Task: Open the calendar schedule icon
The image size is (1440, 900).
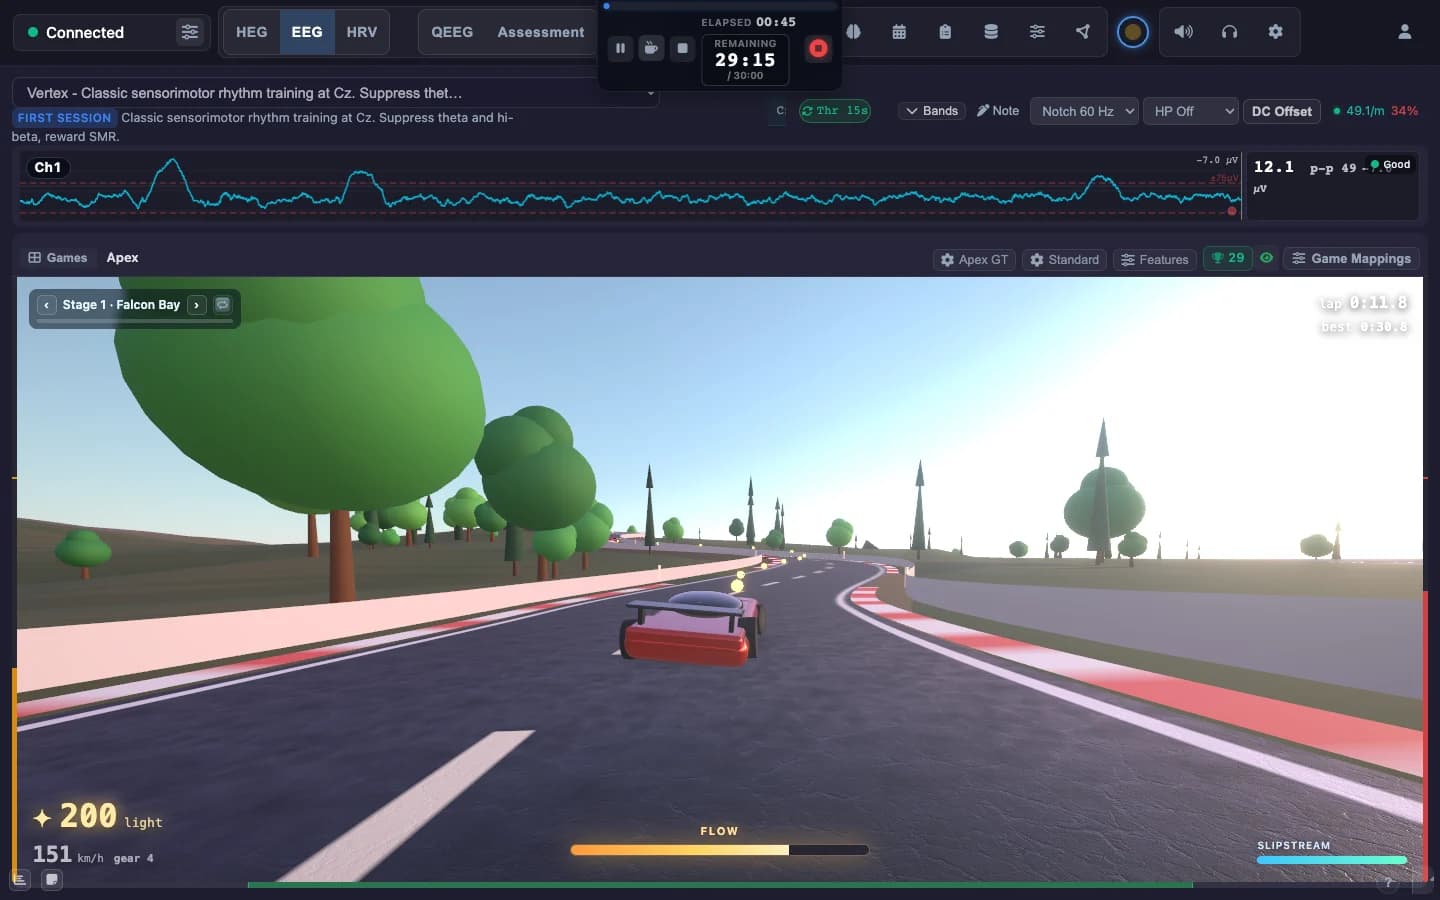Action: (x=899, y=32)
